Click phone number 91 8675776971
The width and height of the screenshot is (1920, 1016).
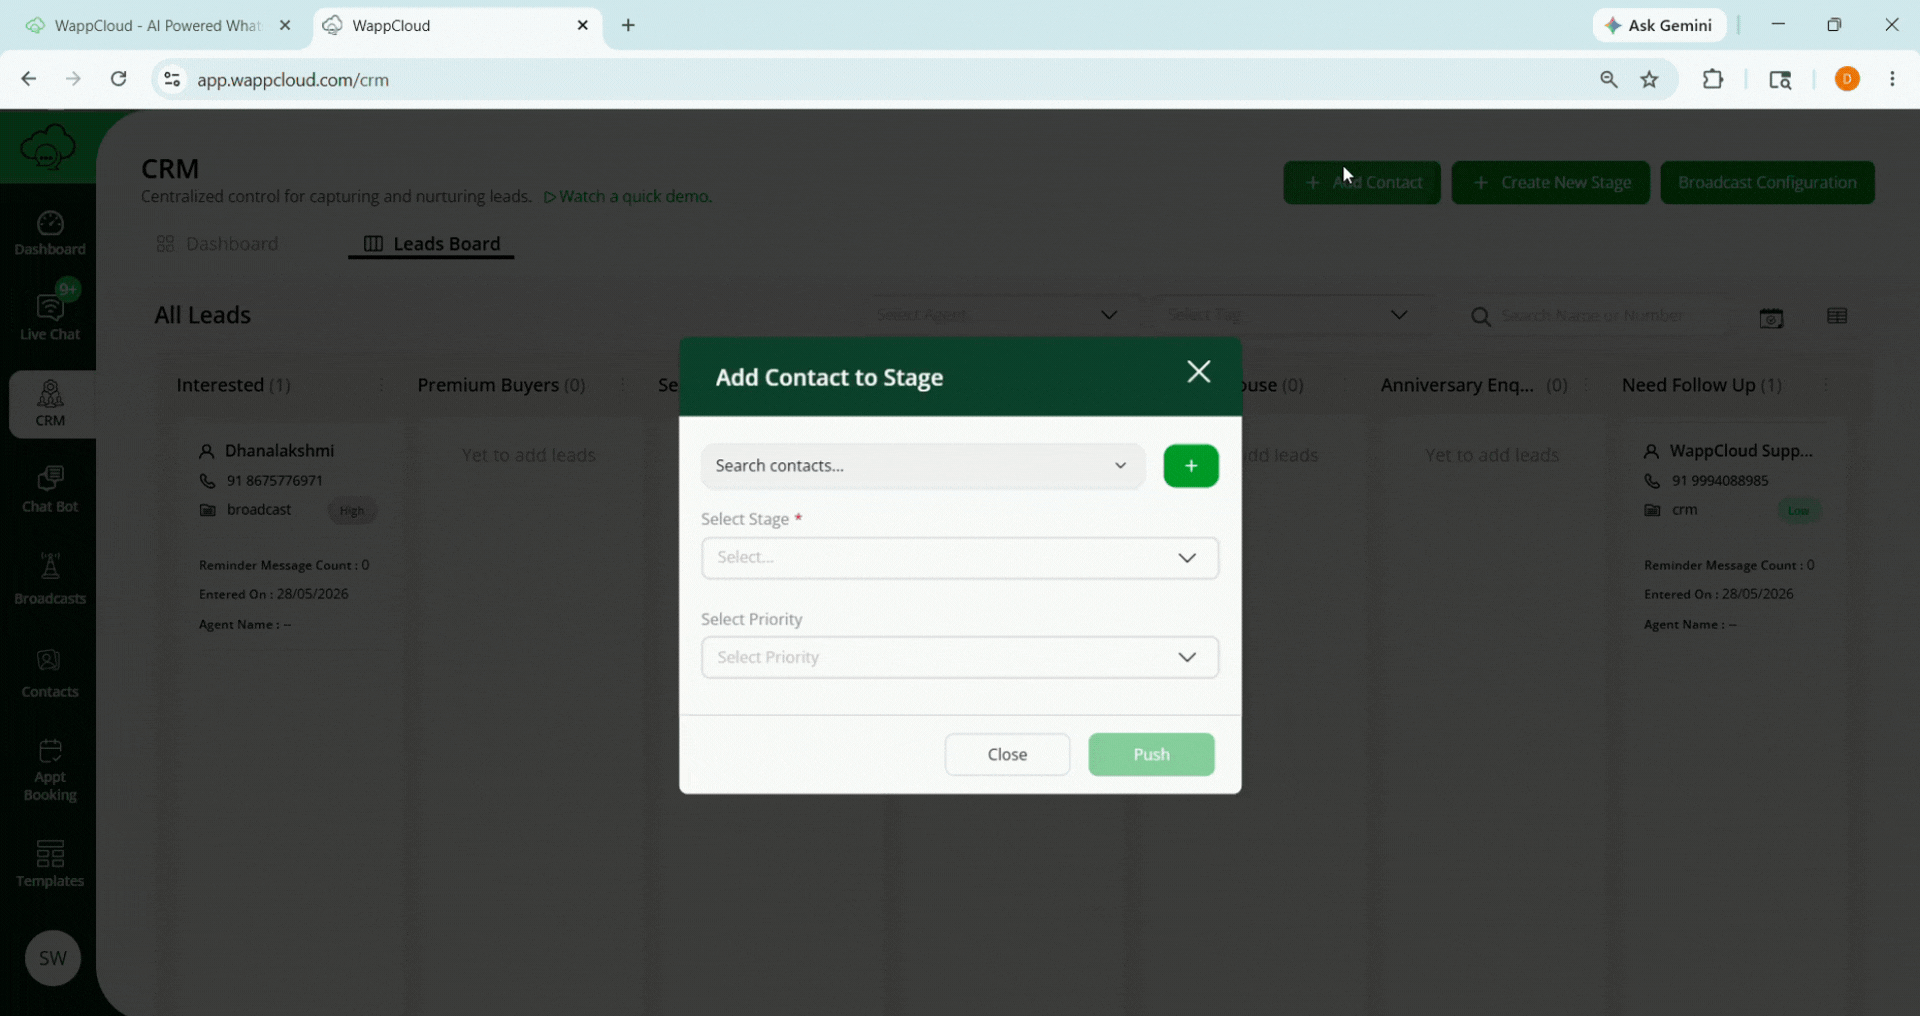274,481
